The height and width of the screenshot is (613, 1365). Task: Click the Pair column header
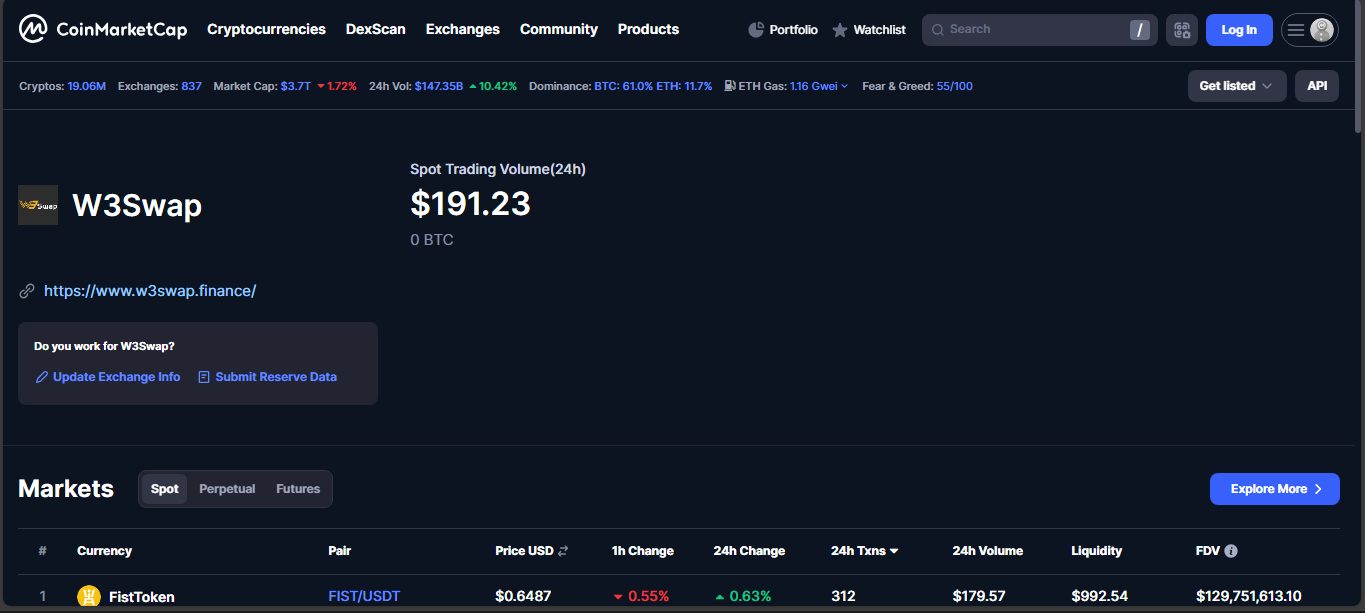click(x=339, y=551)
